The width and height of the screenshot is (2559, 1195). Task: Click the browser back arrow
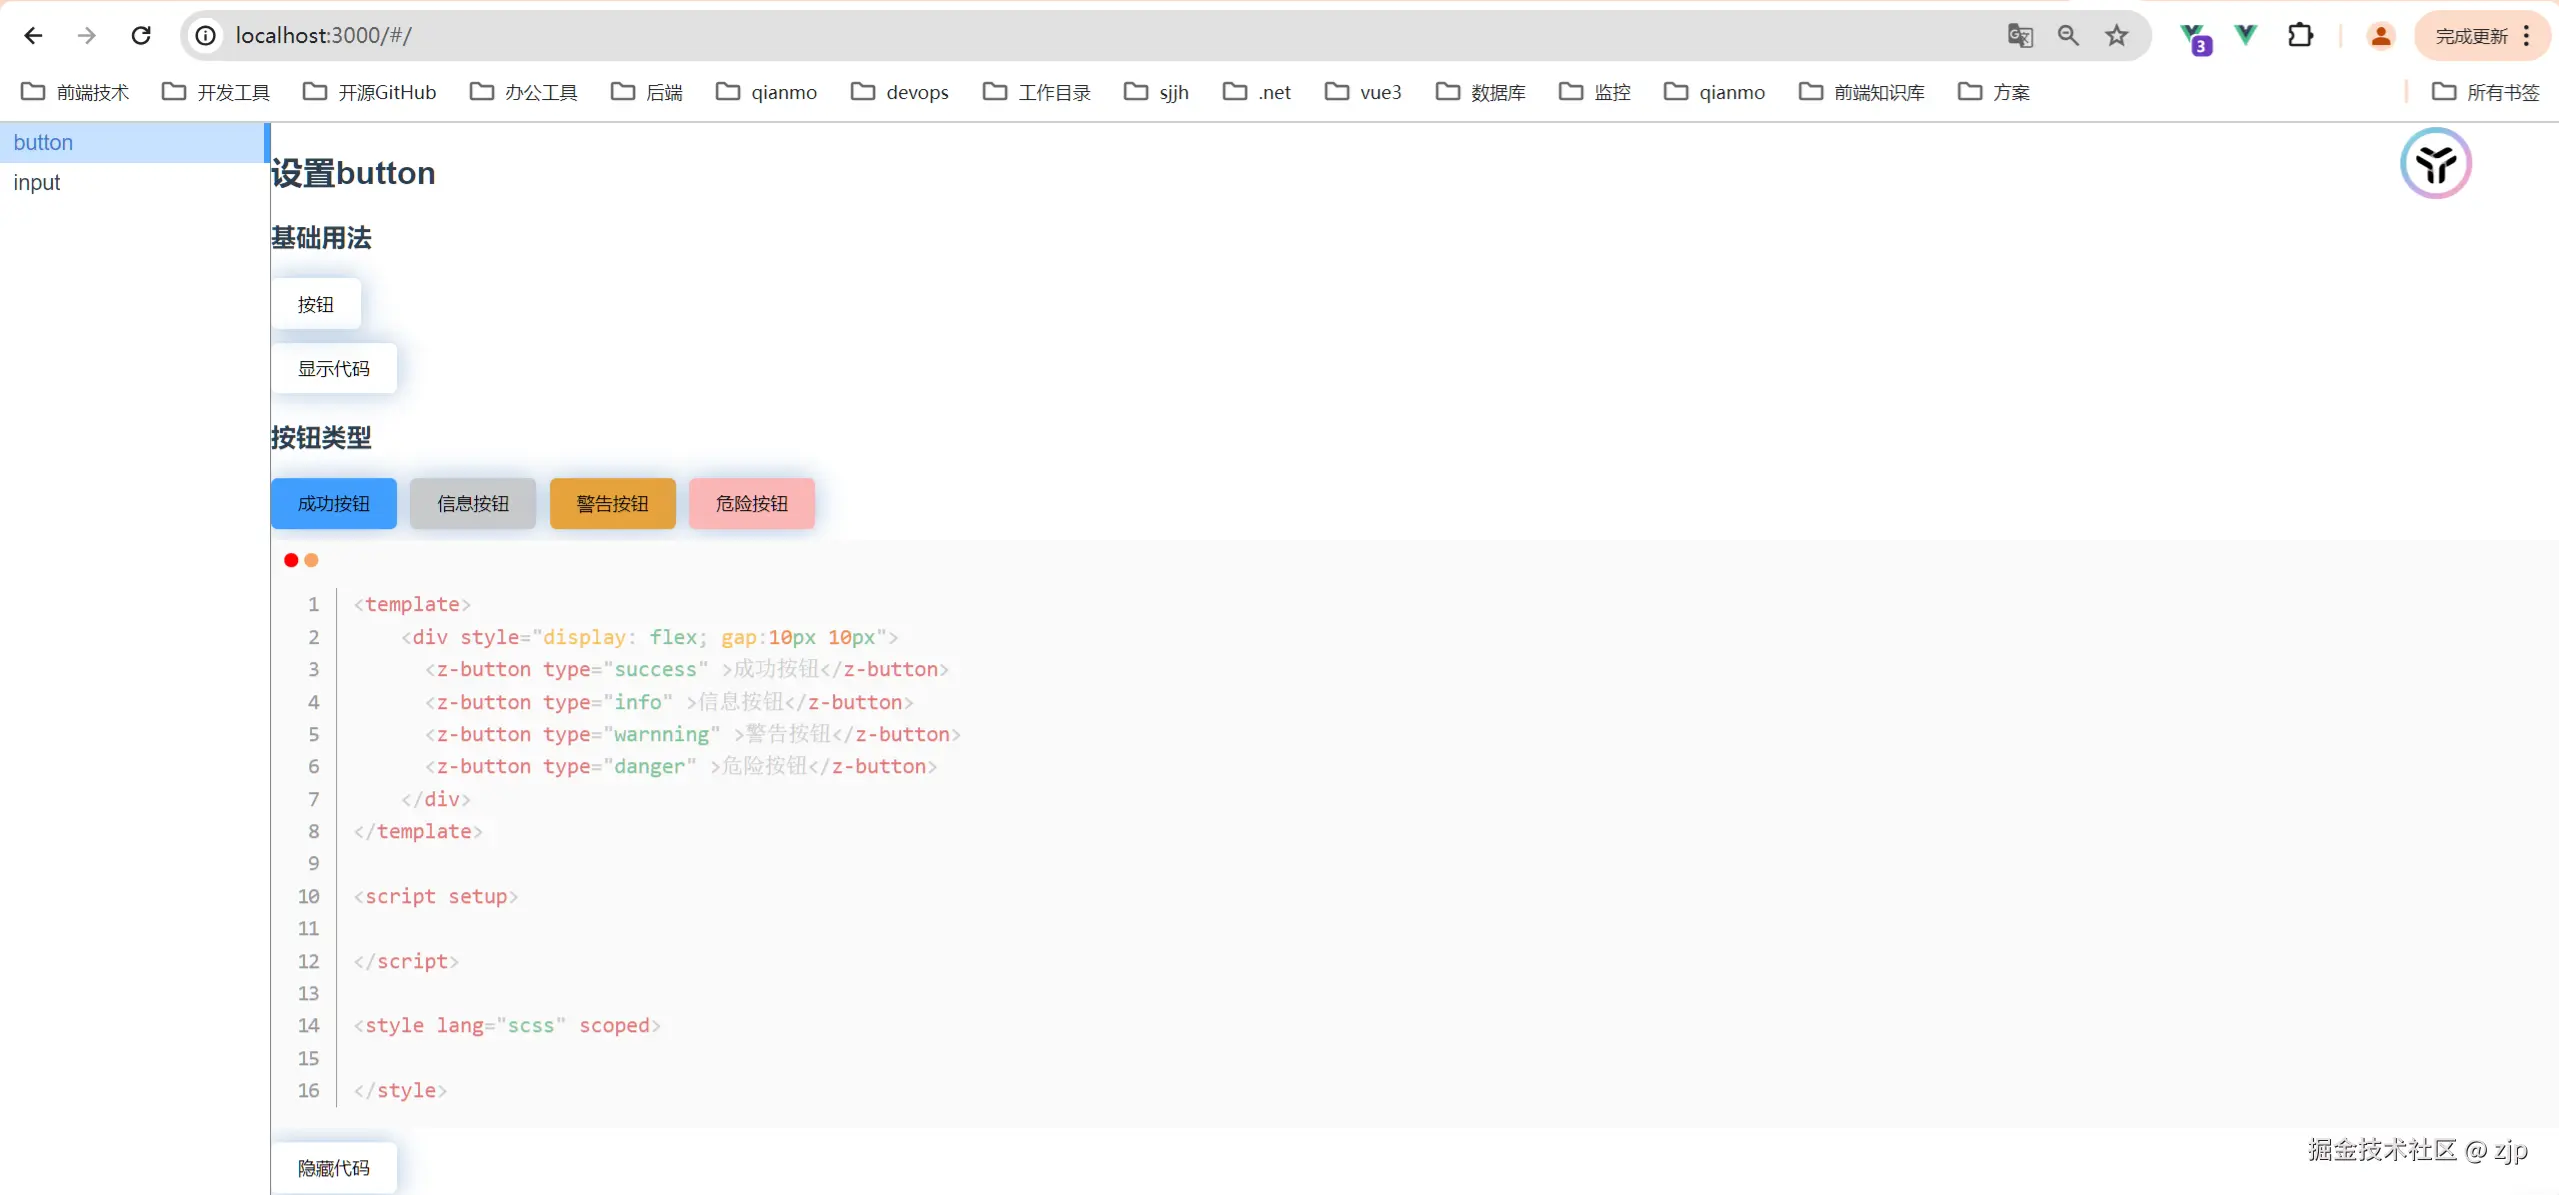(33, 36)
